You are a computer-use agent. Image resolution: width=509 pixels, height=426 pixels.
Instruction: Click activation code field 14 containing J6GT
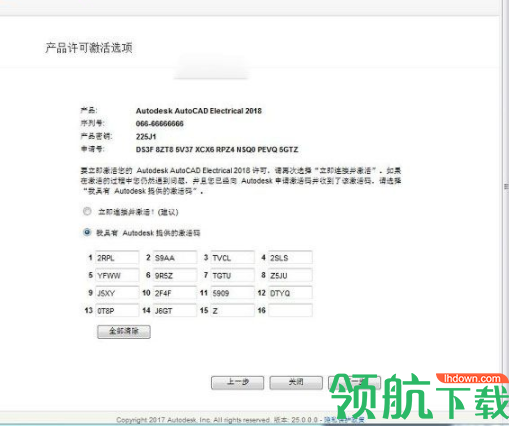click(175, 311)
